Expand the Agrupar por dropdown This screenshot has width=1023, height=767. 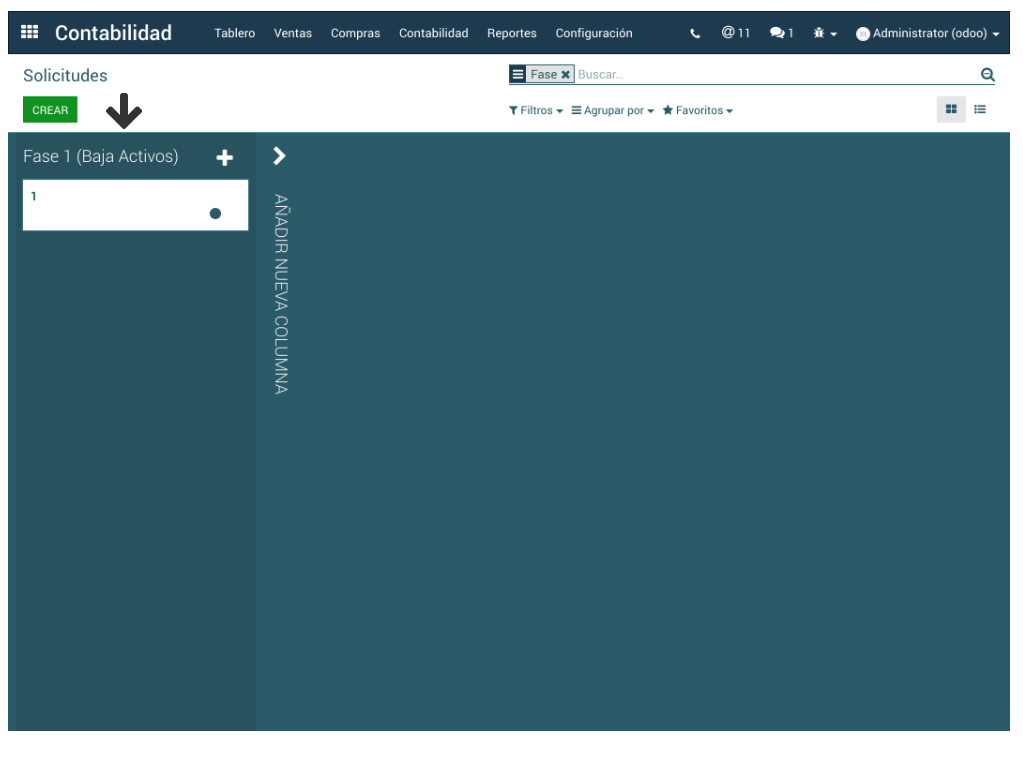point(612,111)
